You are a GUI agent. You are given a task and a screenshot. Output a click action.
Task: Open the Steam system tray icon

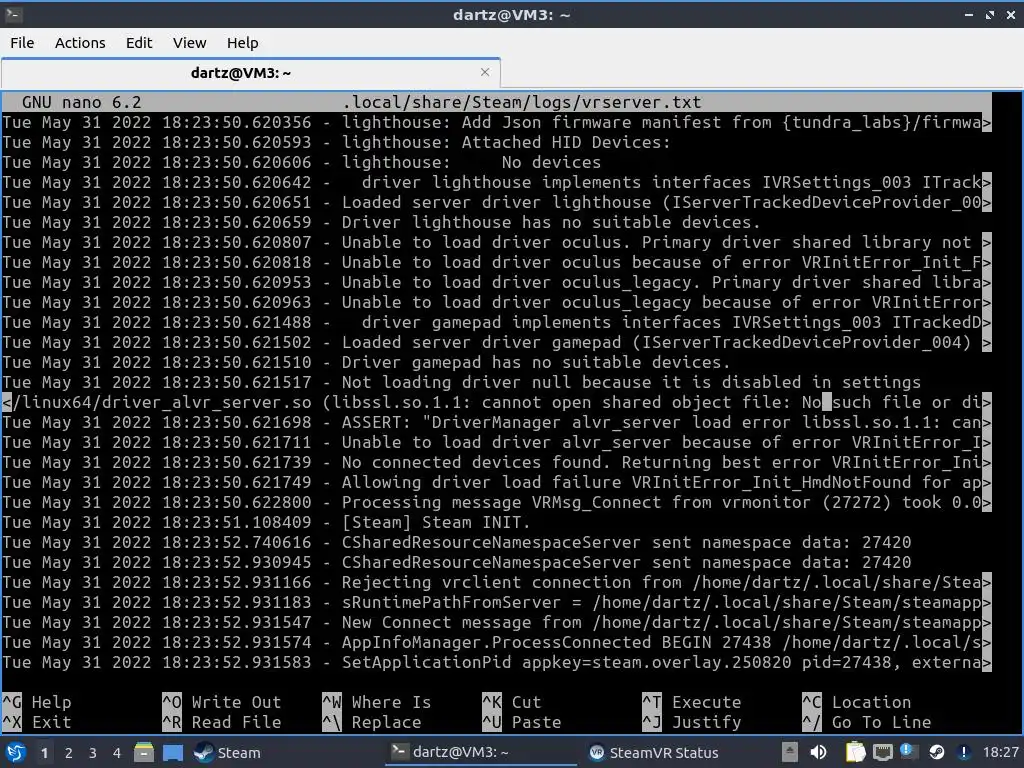pyautogui.click(x=936, y=752)
